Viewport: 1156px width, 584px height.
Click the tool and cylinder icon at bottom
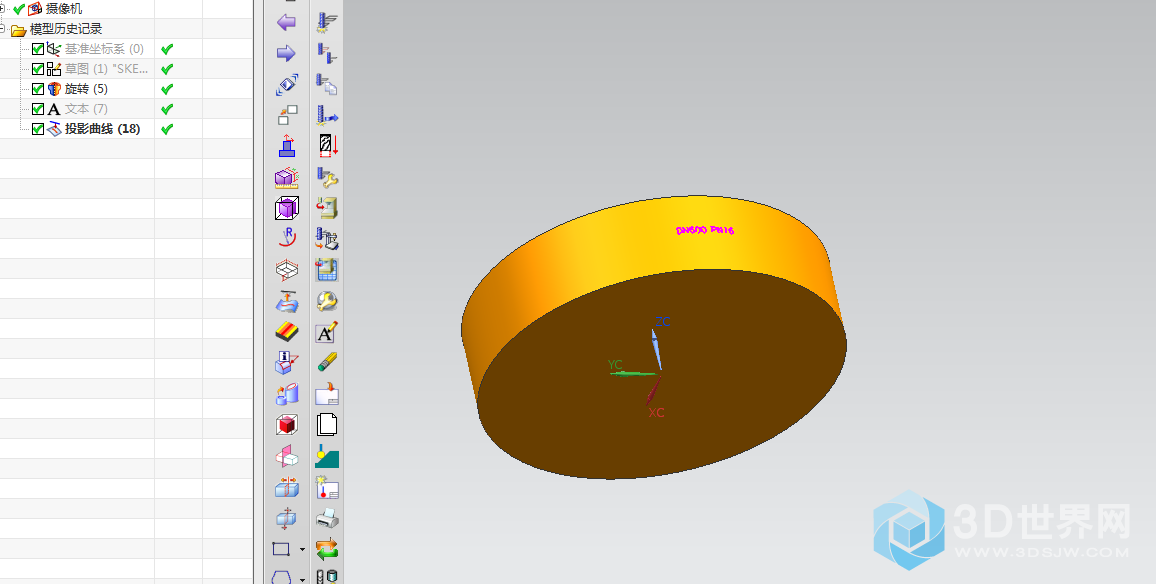point(327,577)
